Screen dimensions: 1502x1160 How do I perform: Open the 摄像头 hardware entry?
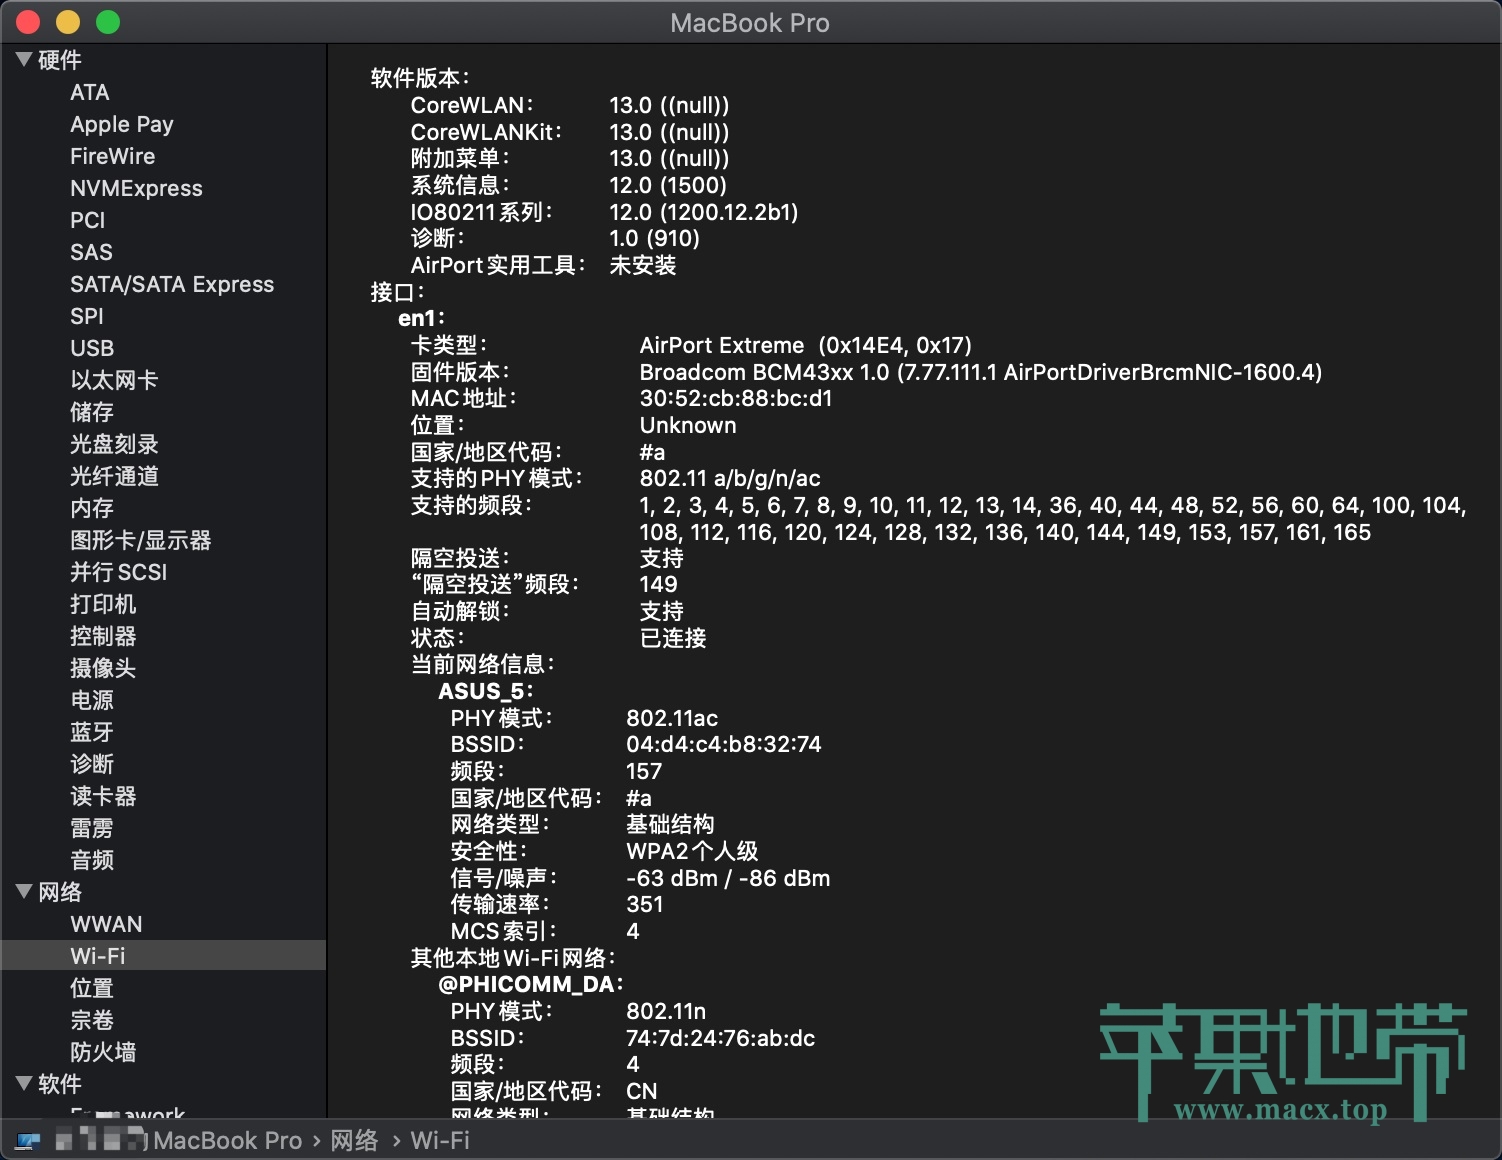tap(103, 668)
